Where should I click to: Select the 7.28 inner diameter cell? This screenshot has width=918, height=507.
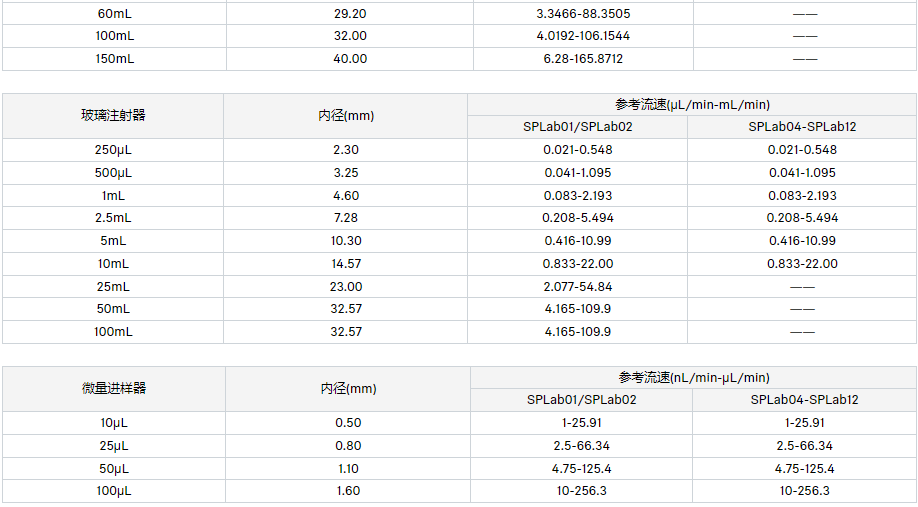(346, 218)
